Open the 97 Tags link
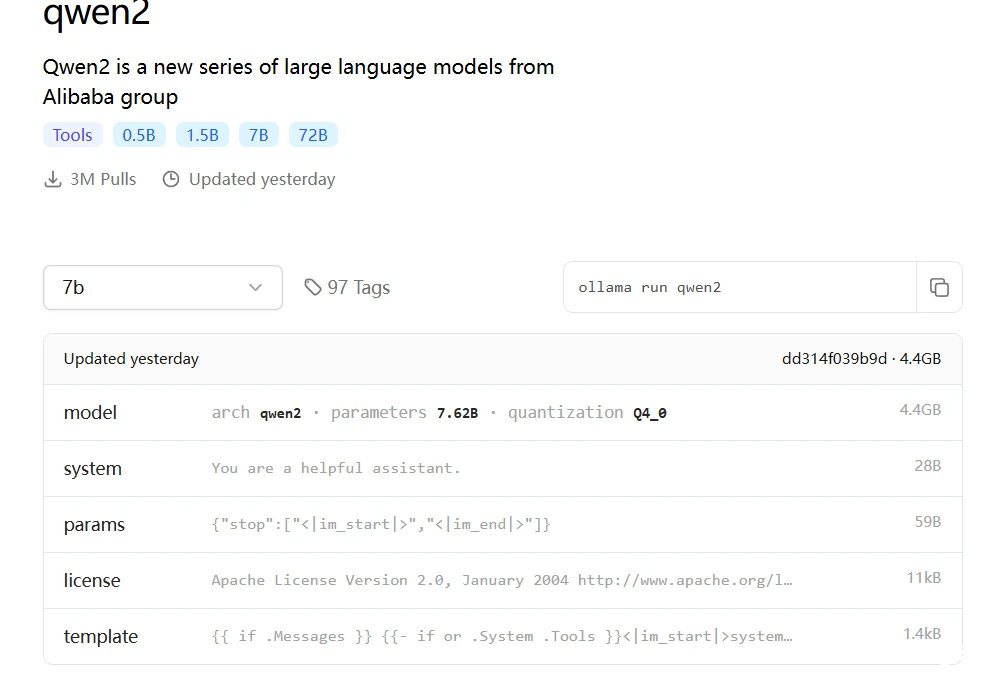 [347, 287]
